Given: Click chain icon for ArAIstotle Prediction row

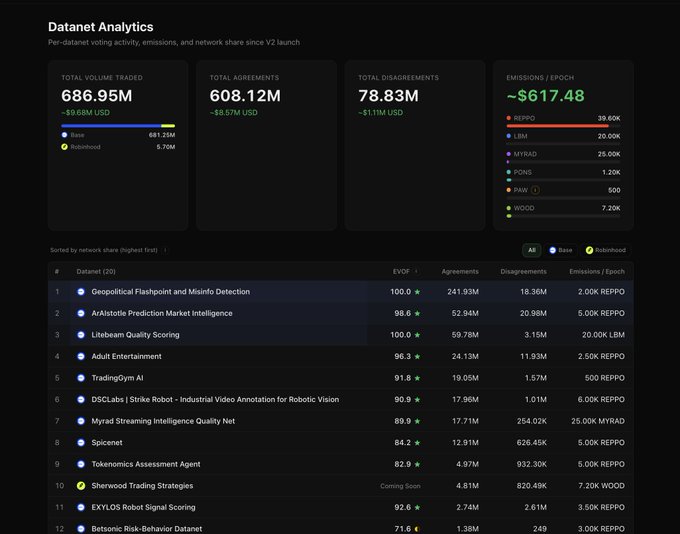Looking at the screenshot, I should point(81,313).
